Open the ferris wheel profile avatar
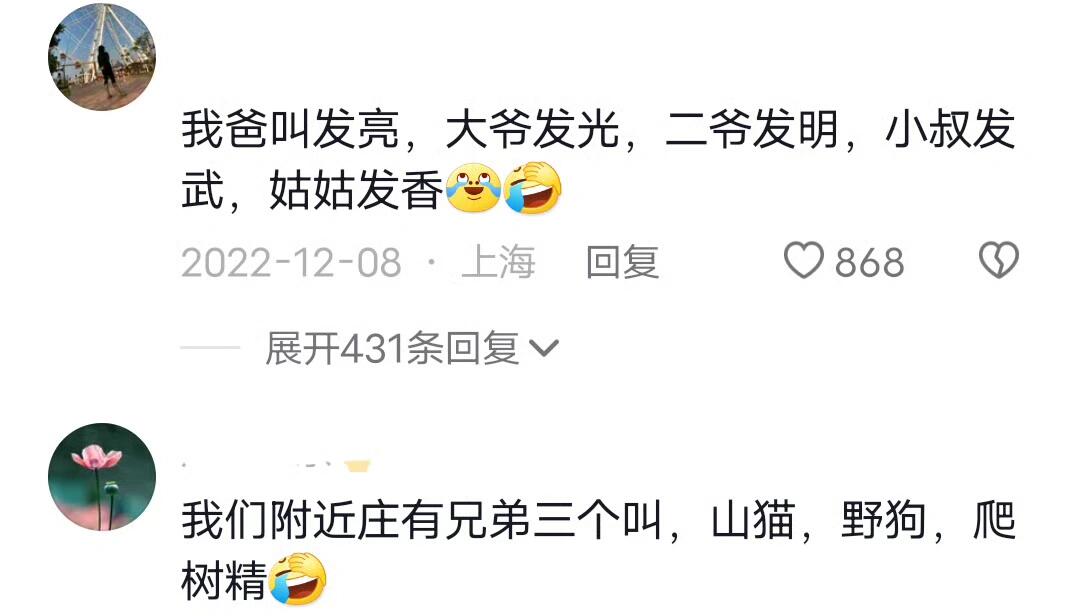This screenshot has height=616, width=1080. click(x=102, y=57)
